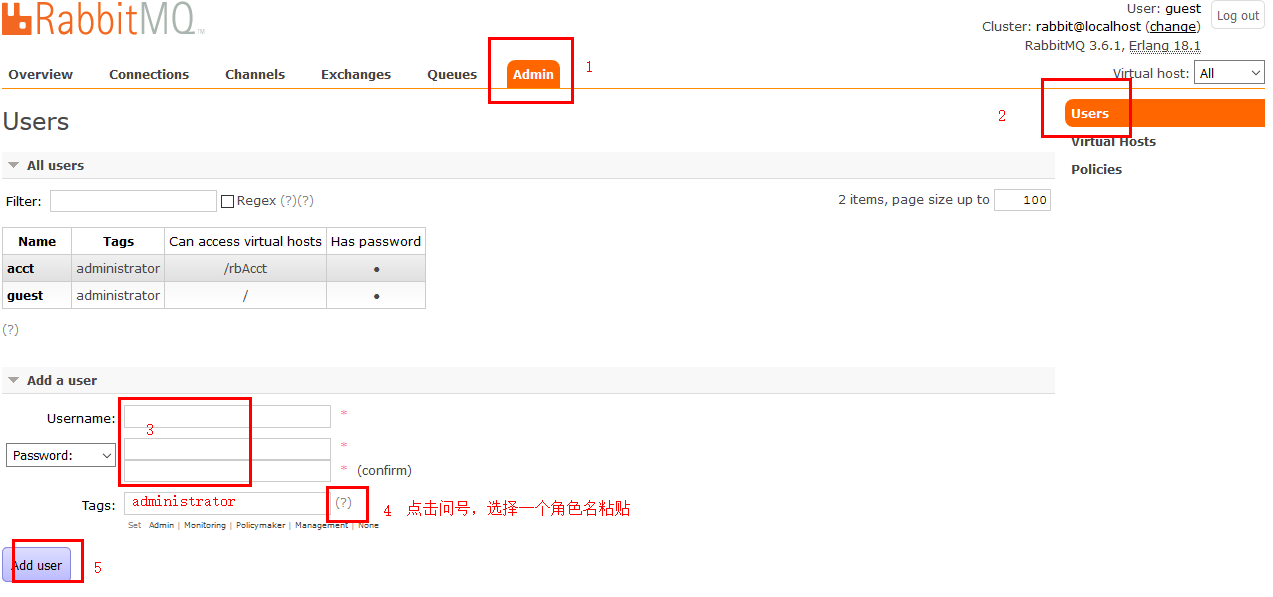This screenshot has height=597, width=1273.
Task: Open the guest user details
Action: (x=25, y=295)
